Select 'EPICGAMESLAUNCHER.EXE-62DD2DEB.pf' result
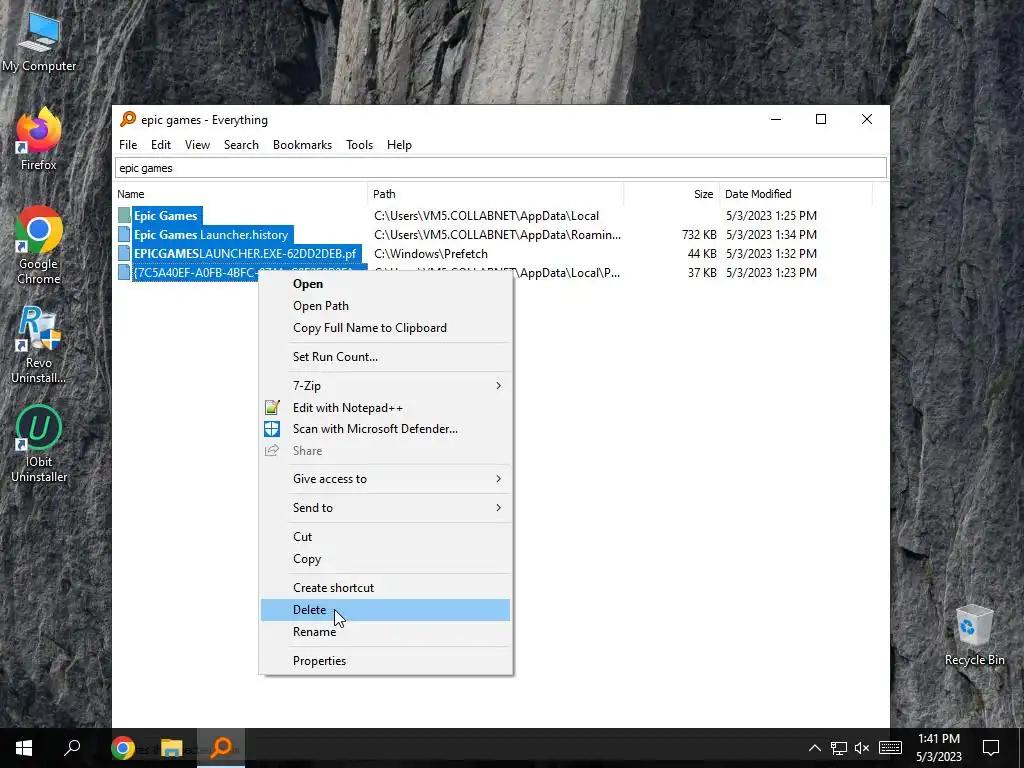The width and height of the screenshot is (1024, 768). click(245, 253)
